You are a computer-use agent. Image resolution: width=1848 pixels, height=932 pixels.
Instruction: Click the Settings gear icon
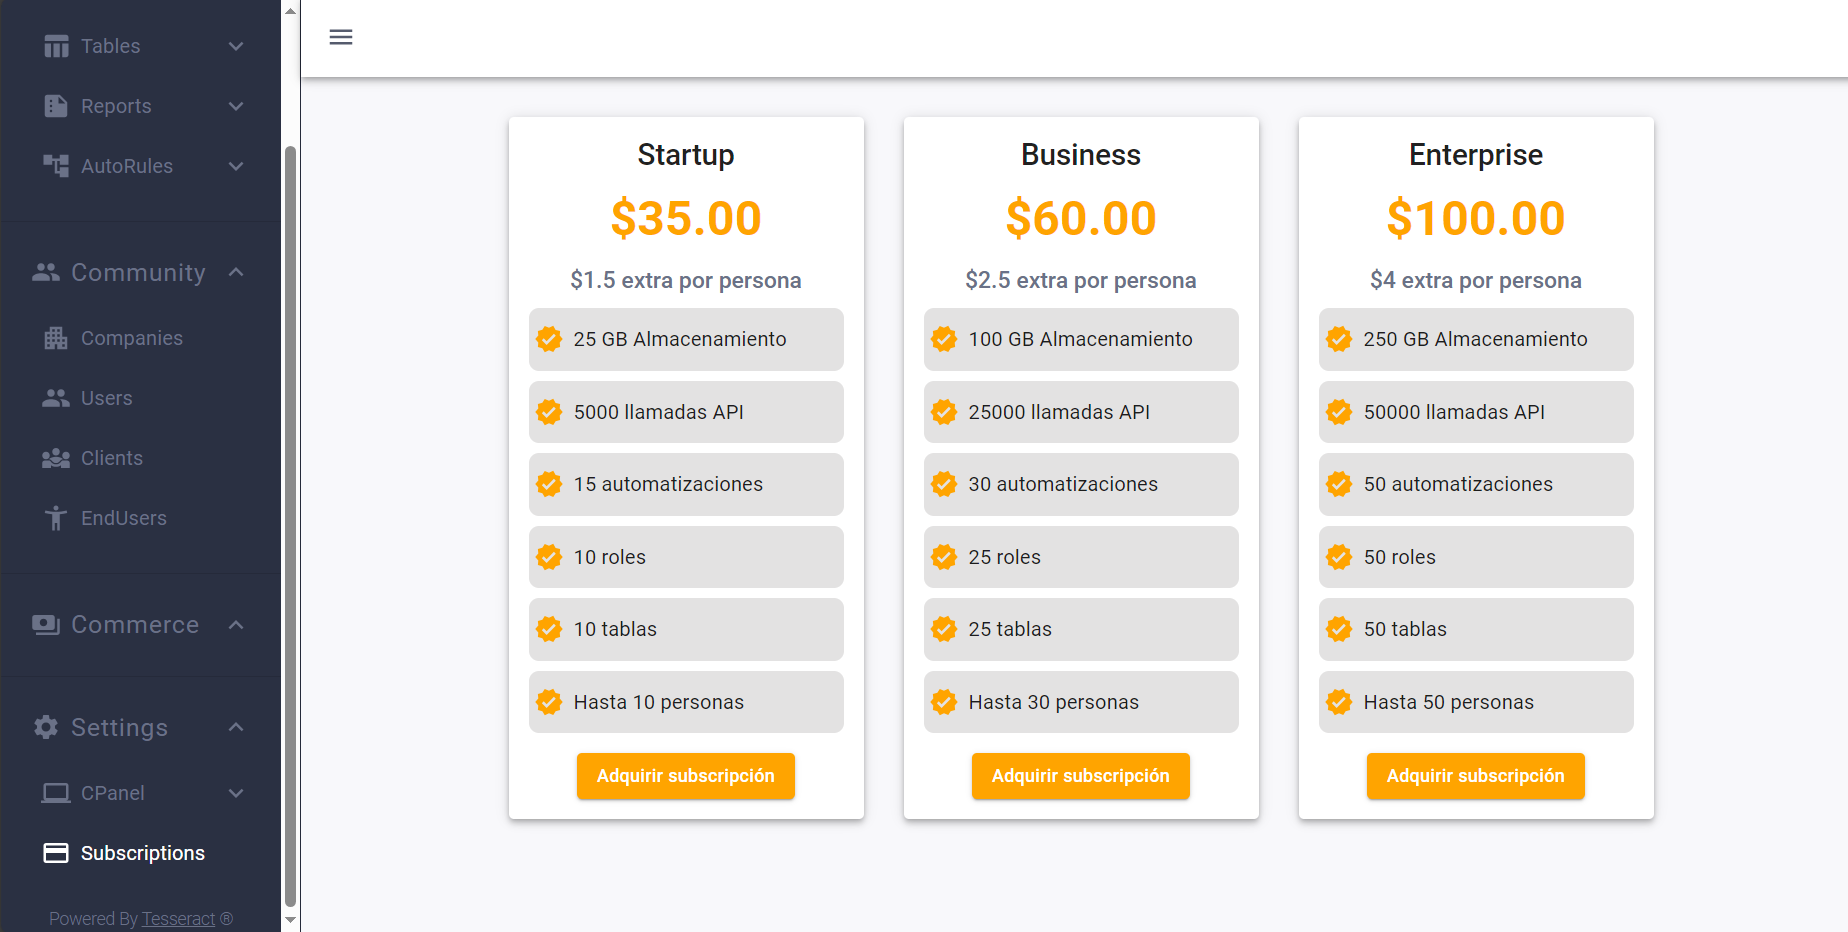[x=46, y=727]
